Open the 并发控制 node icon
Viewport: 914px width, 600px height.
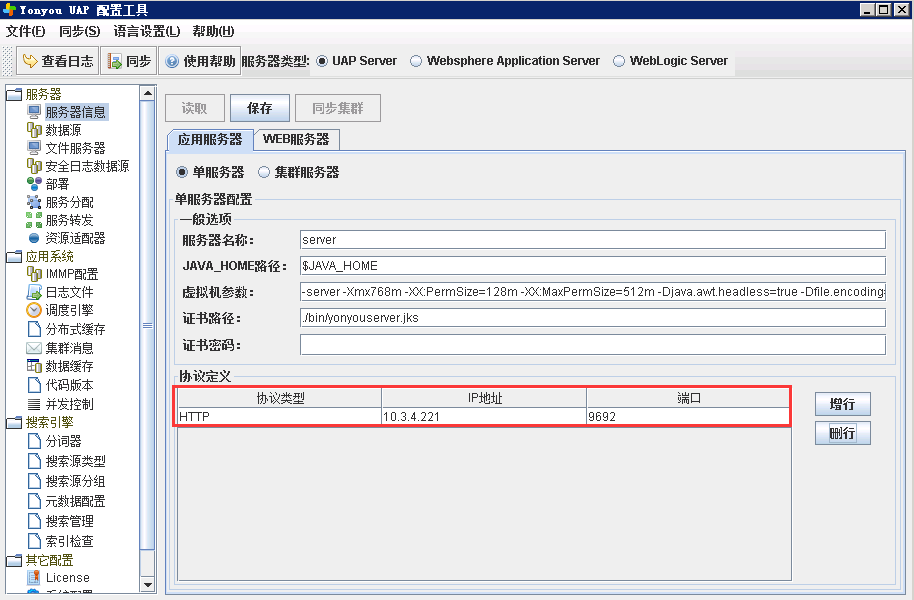(34, 403)
